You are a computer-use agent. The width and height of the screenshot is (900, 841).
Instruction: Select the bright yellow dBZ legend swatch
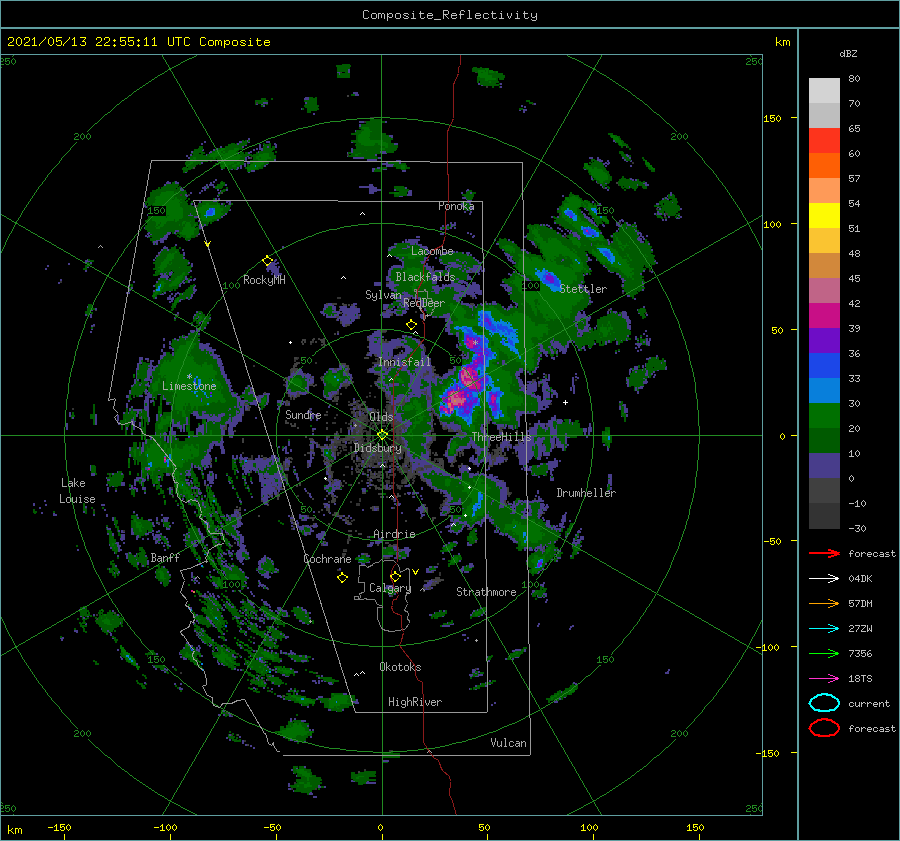(x=824, y=215)
